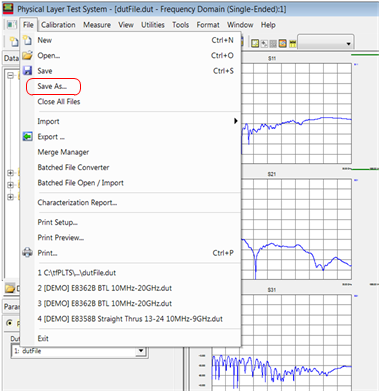Choose Characterization Report... entry
Viewport: 380px width, 391px height.
tap(77, 203)
